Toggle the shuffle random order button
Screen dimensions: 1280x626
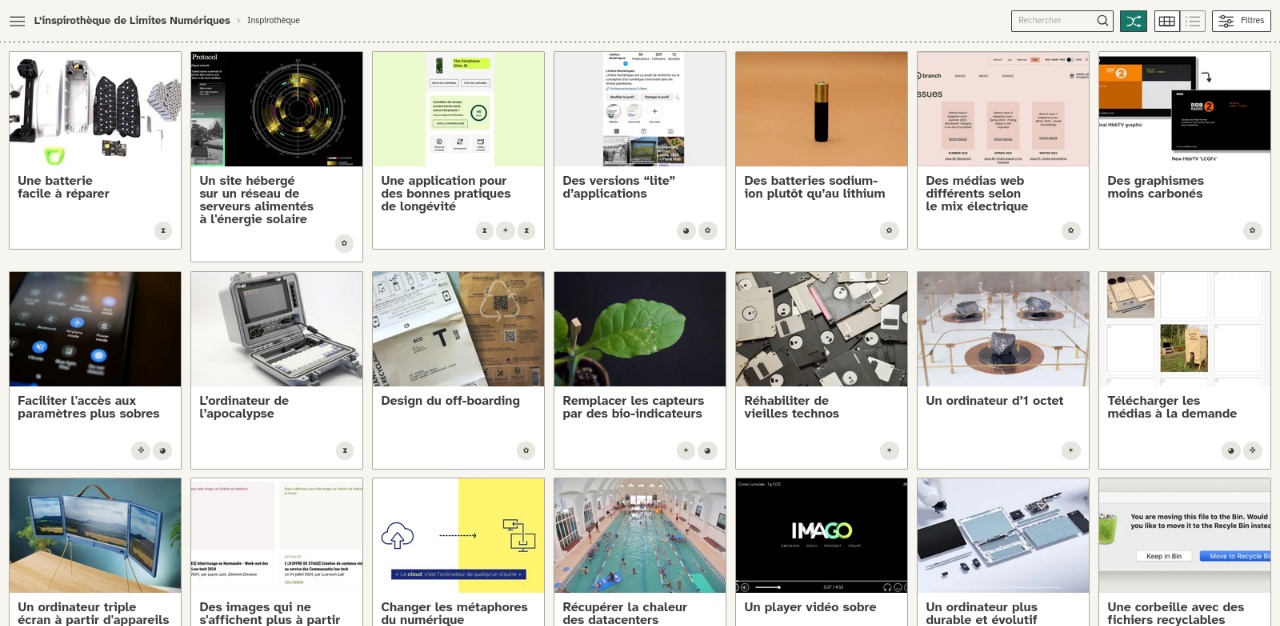pyautogui.click(x=1133, y=21)
